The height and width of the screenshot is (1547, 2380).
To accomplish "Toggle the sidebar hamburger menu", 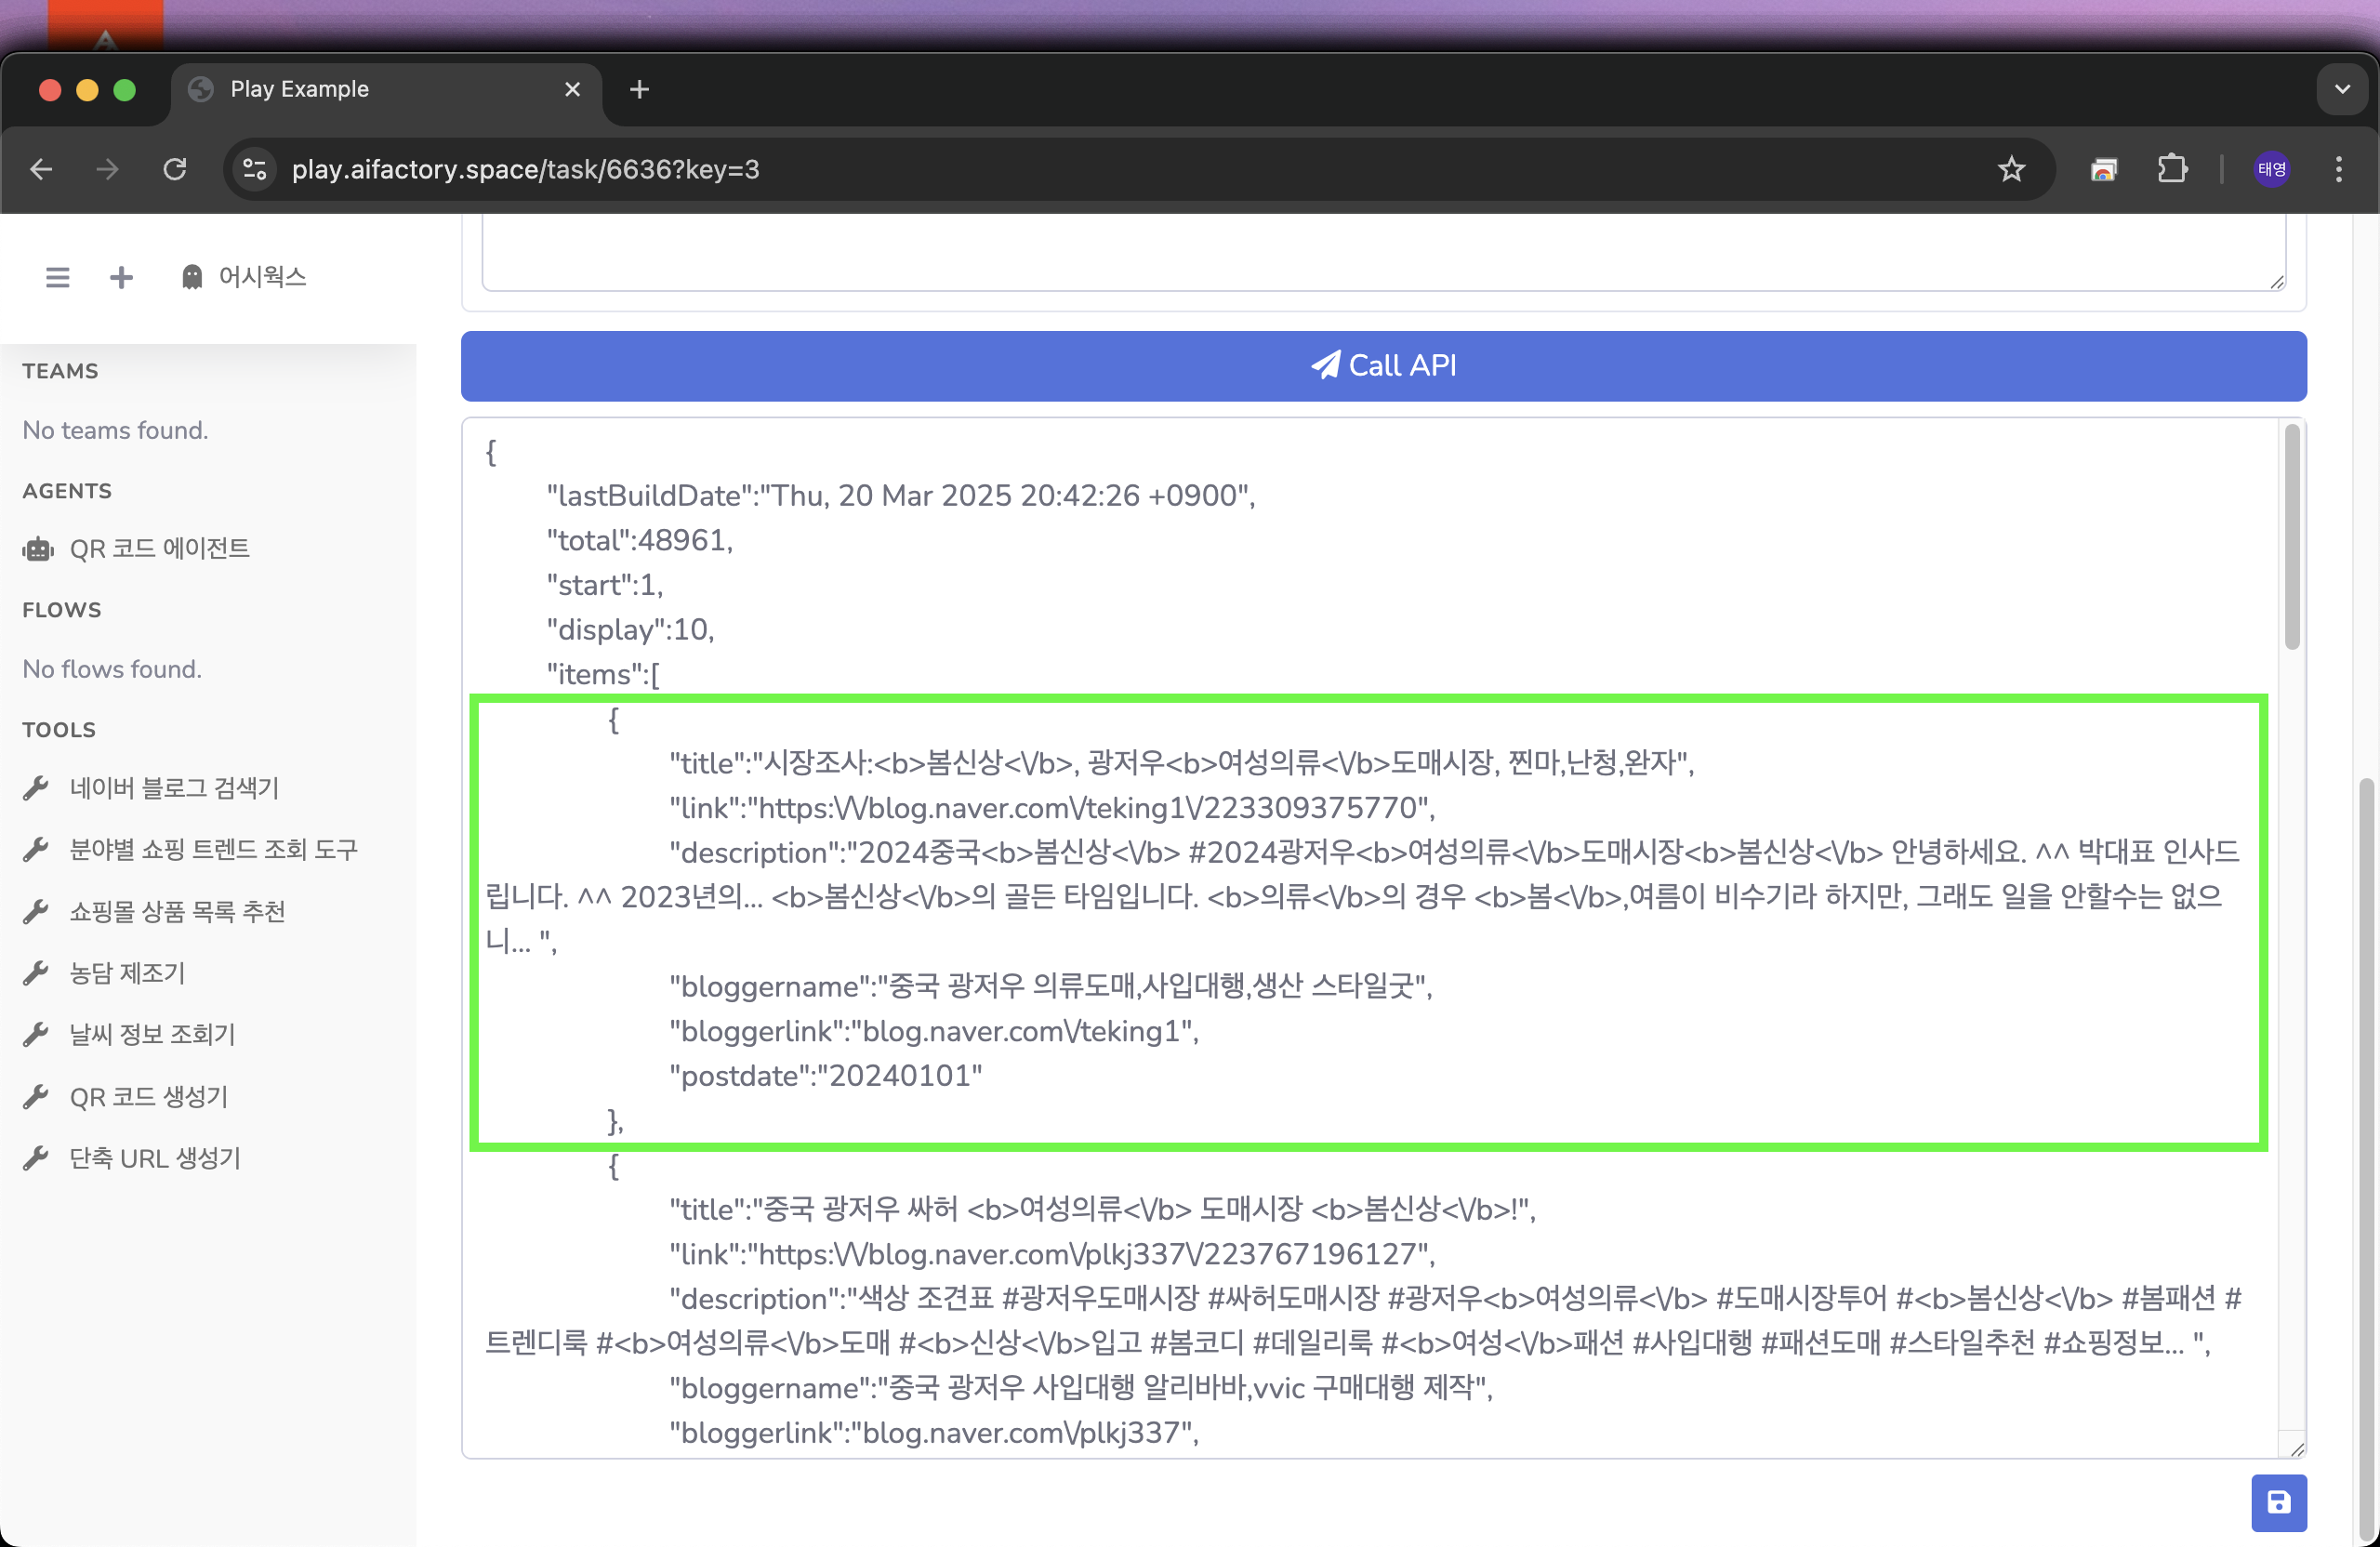I will point(58,277).
